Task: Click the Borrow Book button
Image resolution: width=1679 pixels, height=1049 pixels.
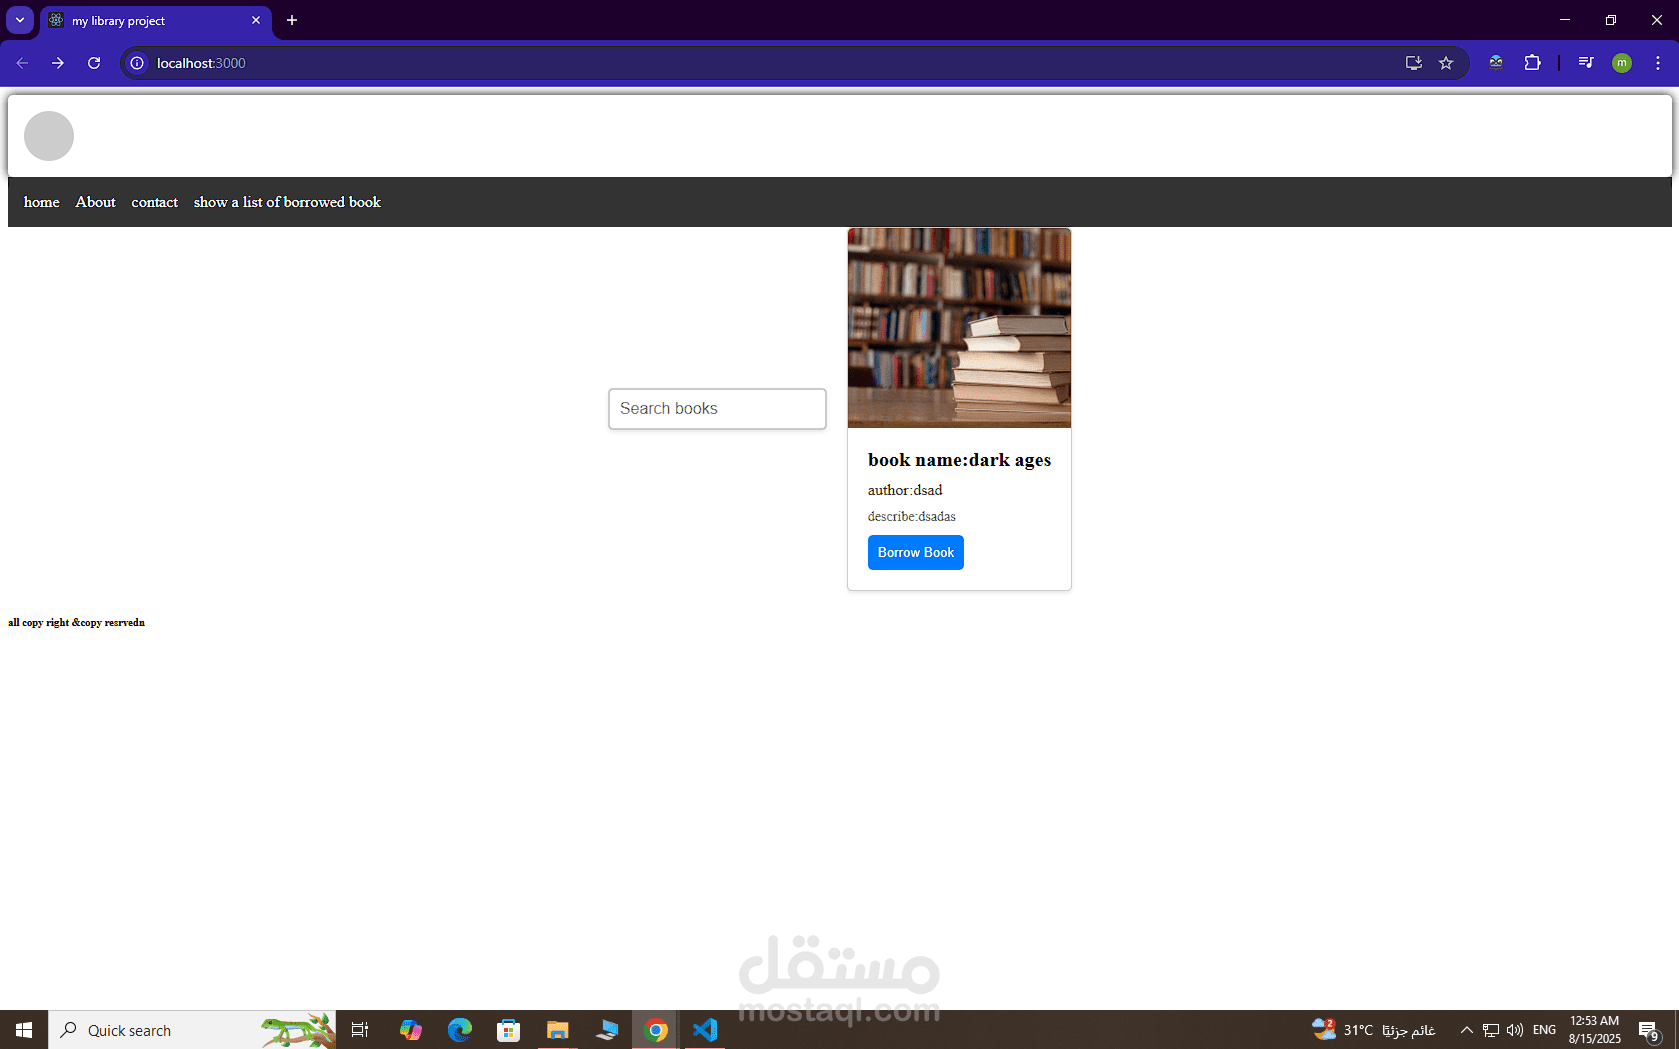Action: click(x=915, y=552)
